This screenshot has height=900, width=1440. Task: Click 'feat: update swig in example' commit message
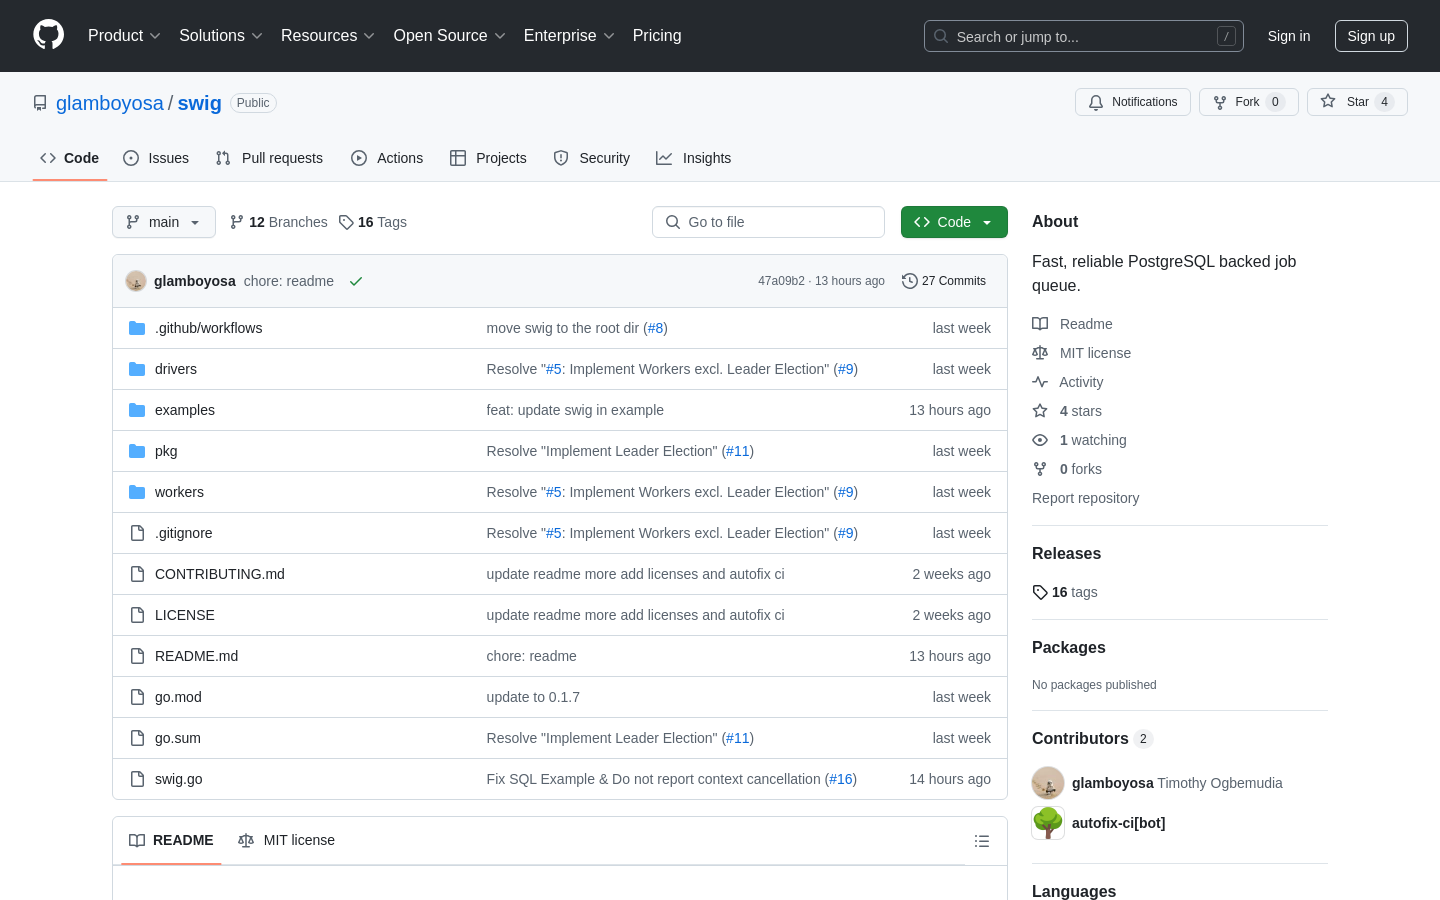pos(575,410)
